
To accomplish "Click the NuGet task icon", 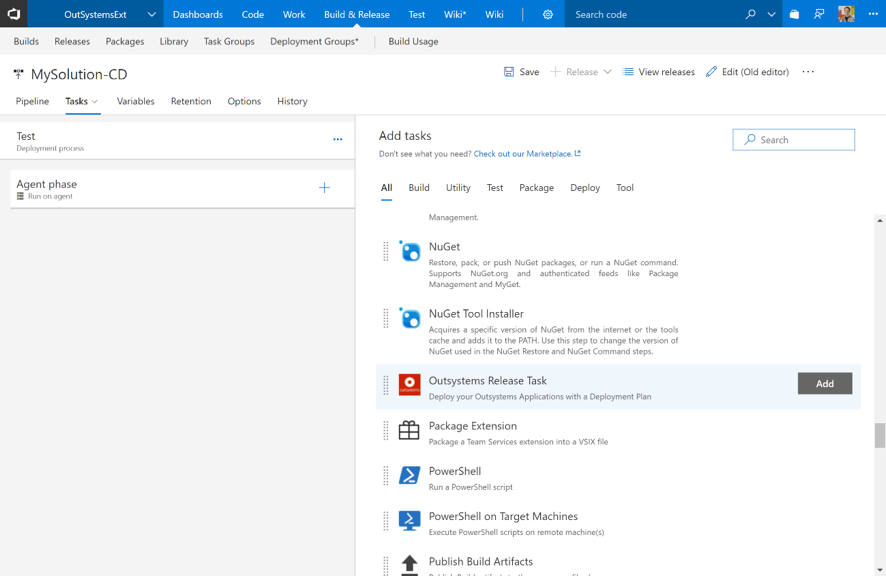I will coord(410,251).
